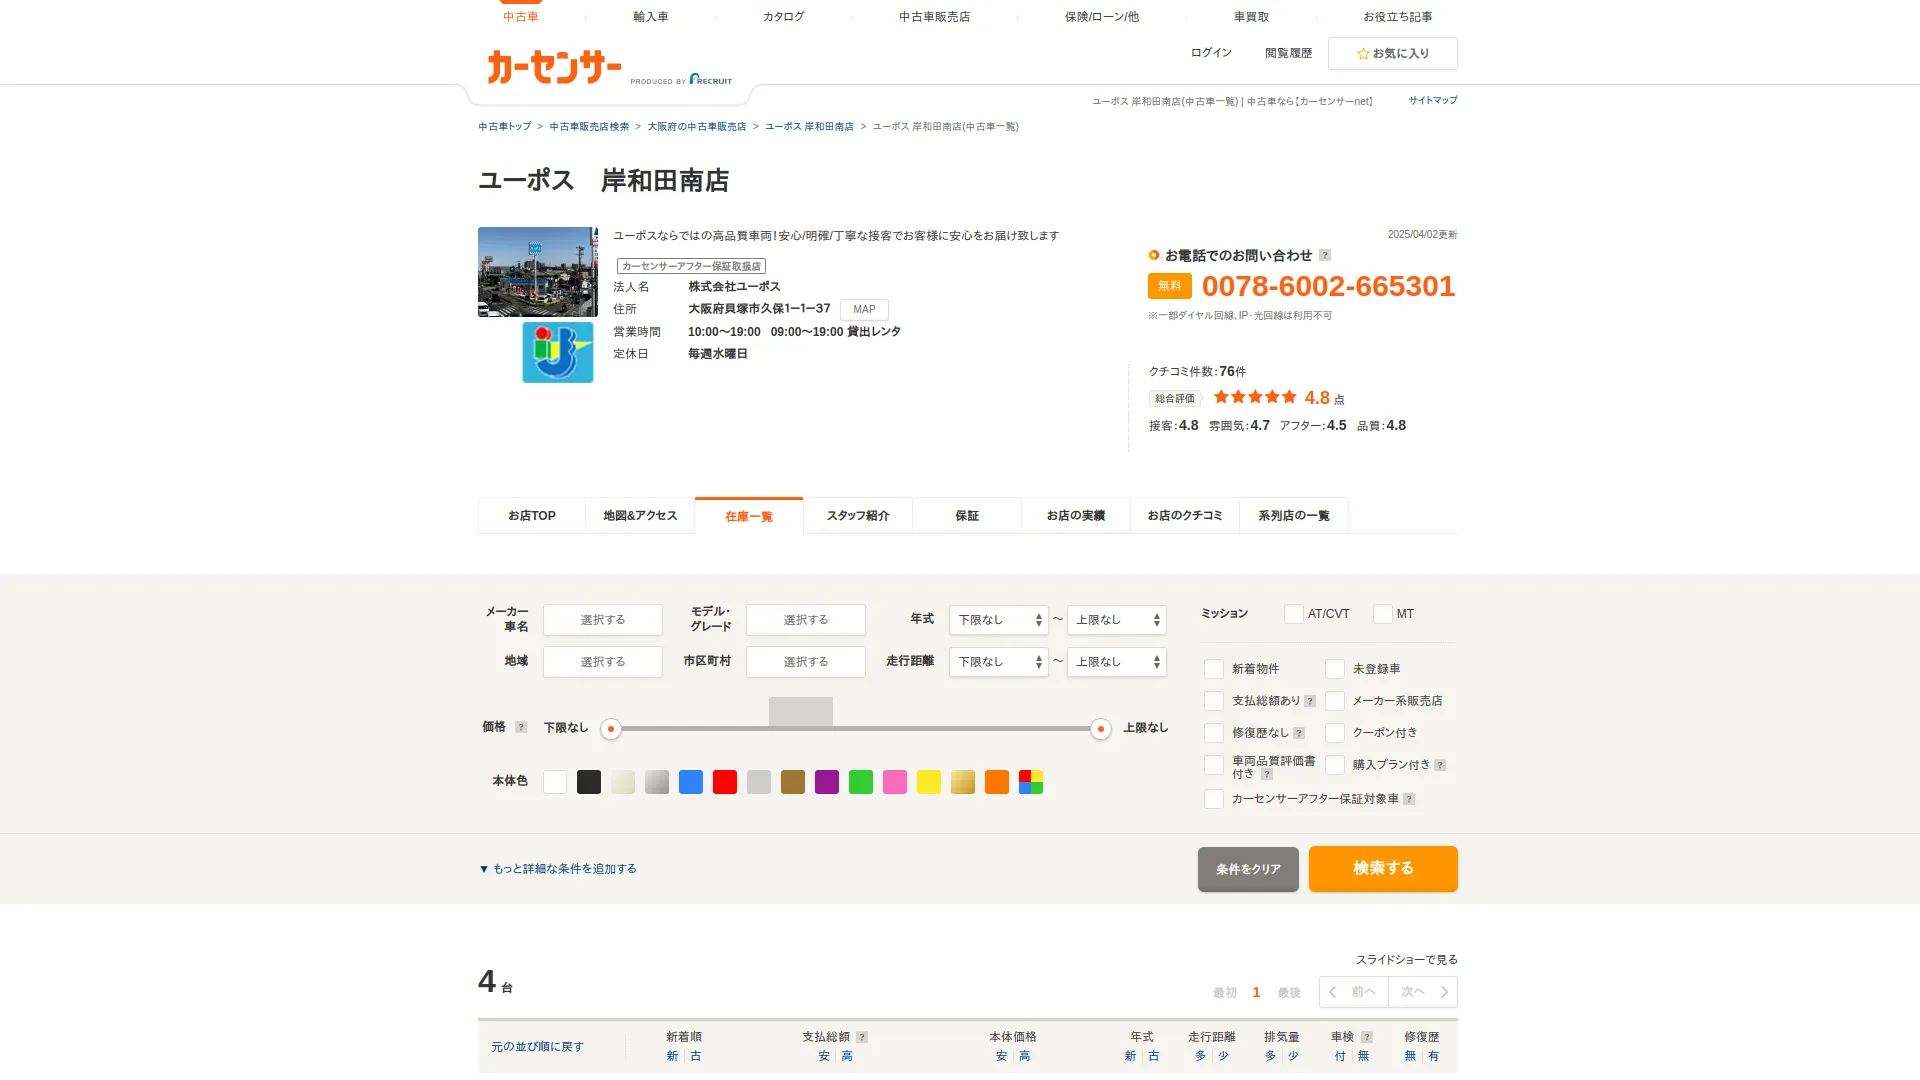Select the blue body color swatch
Image resolution: width=1920 pixels, height=1080 pixels.
tap(691, 782)
